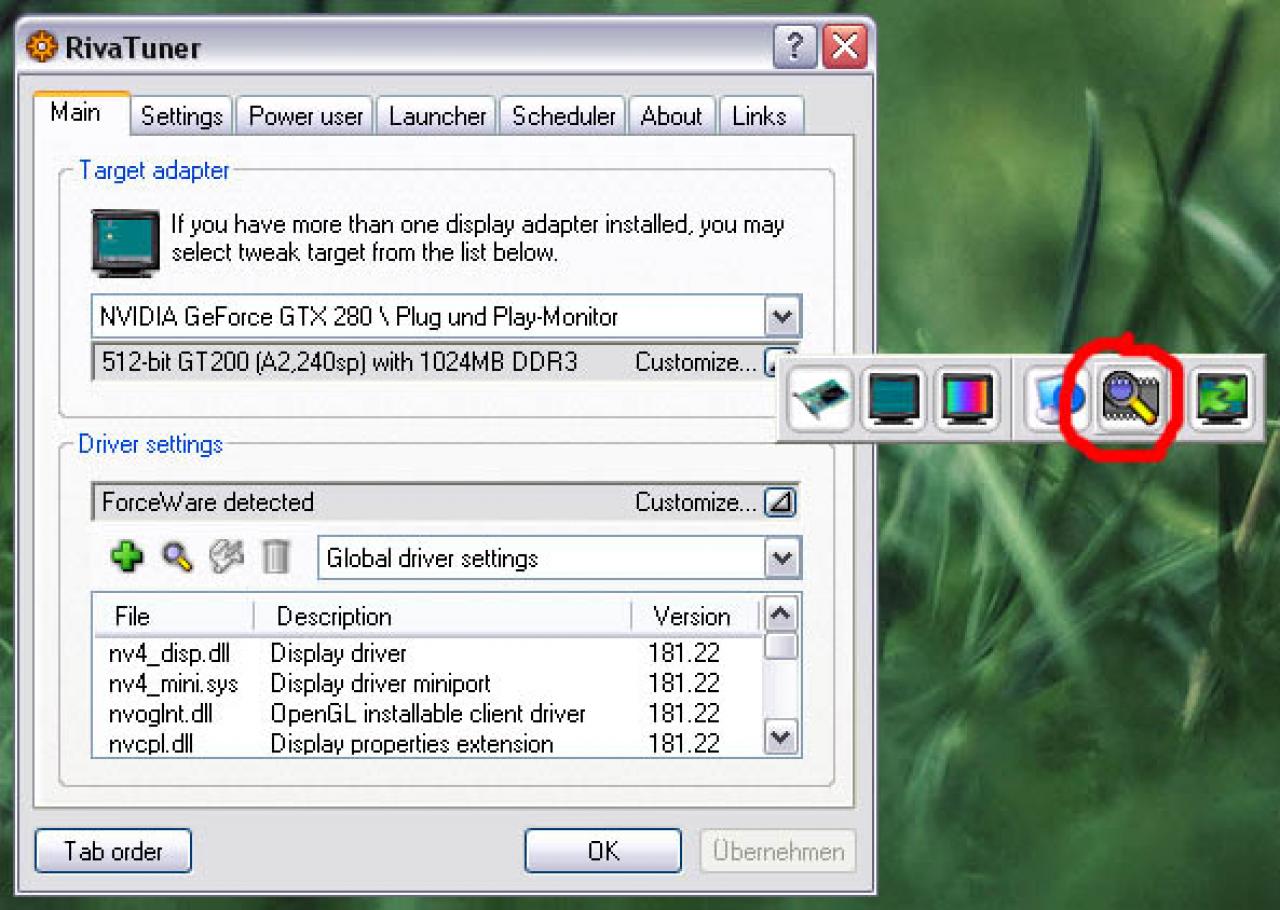Click the RivaTuner gear icon in title bar

43,46
